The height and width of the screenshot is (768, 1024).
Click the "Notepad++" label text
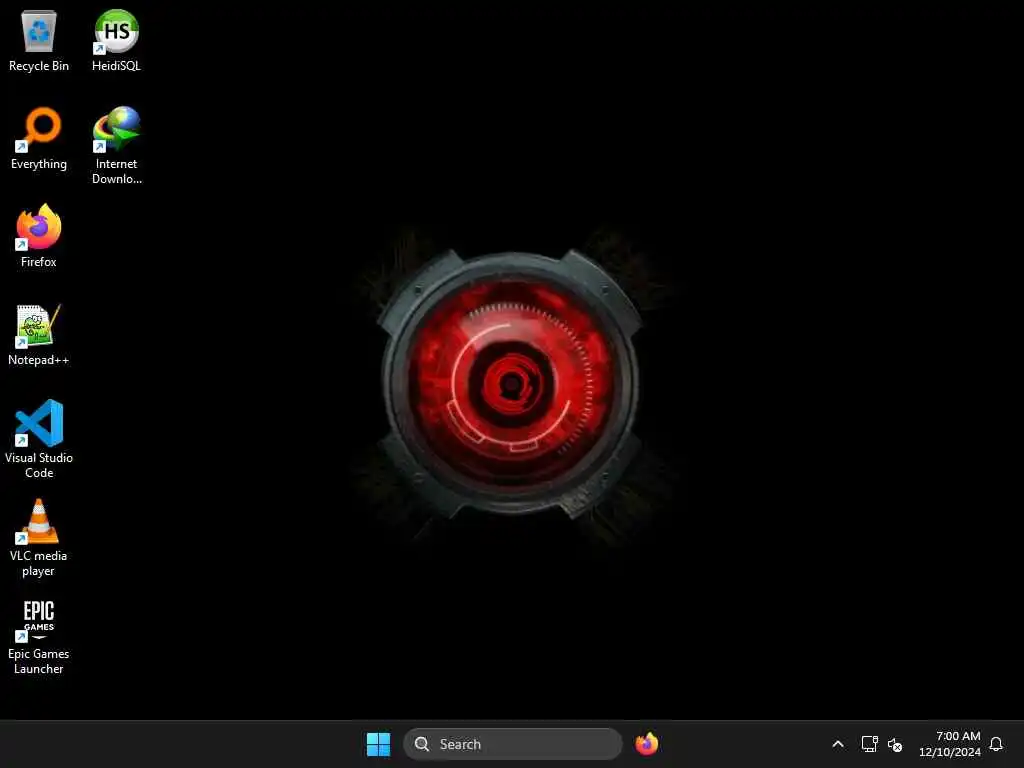pyautogui.click(x=39, y=360)
